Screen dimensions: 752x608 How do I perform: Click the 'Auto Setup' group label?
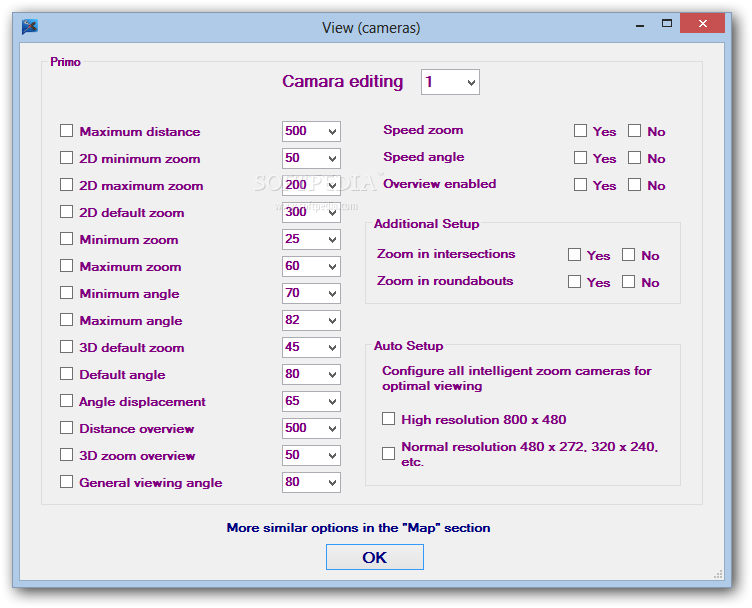(409, 346)
